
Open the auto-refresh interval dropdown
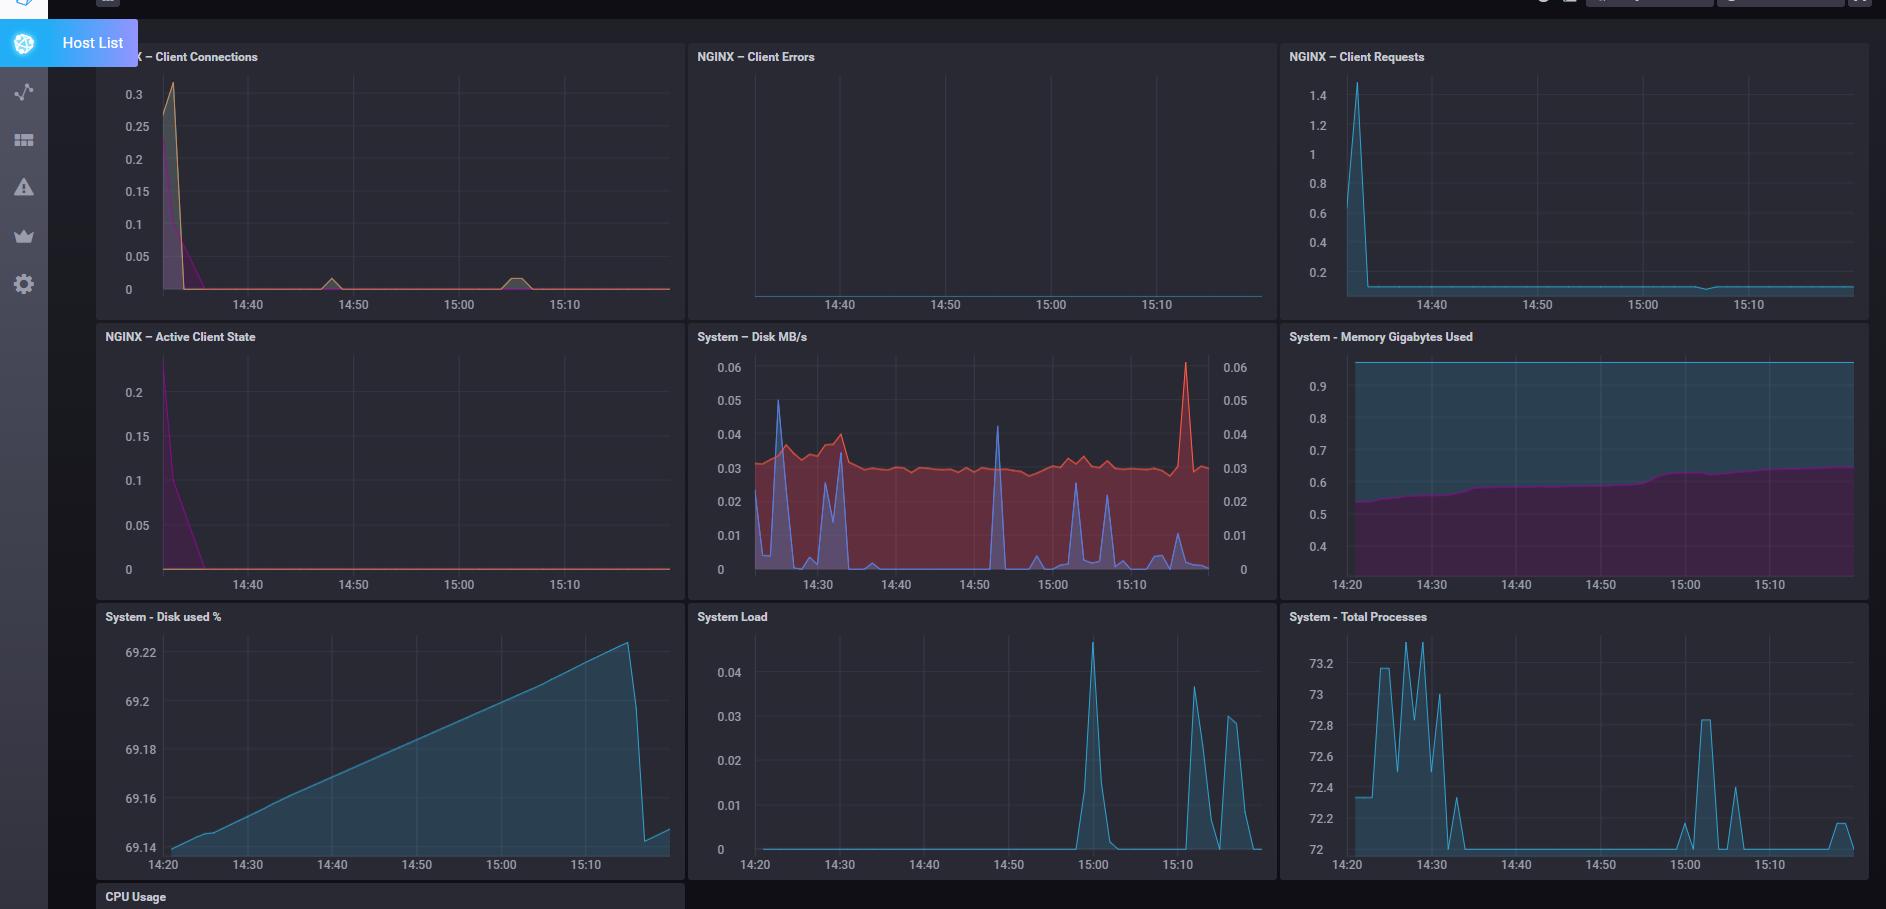[1648, 2]
